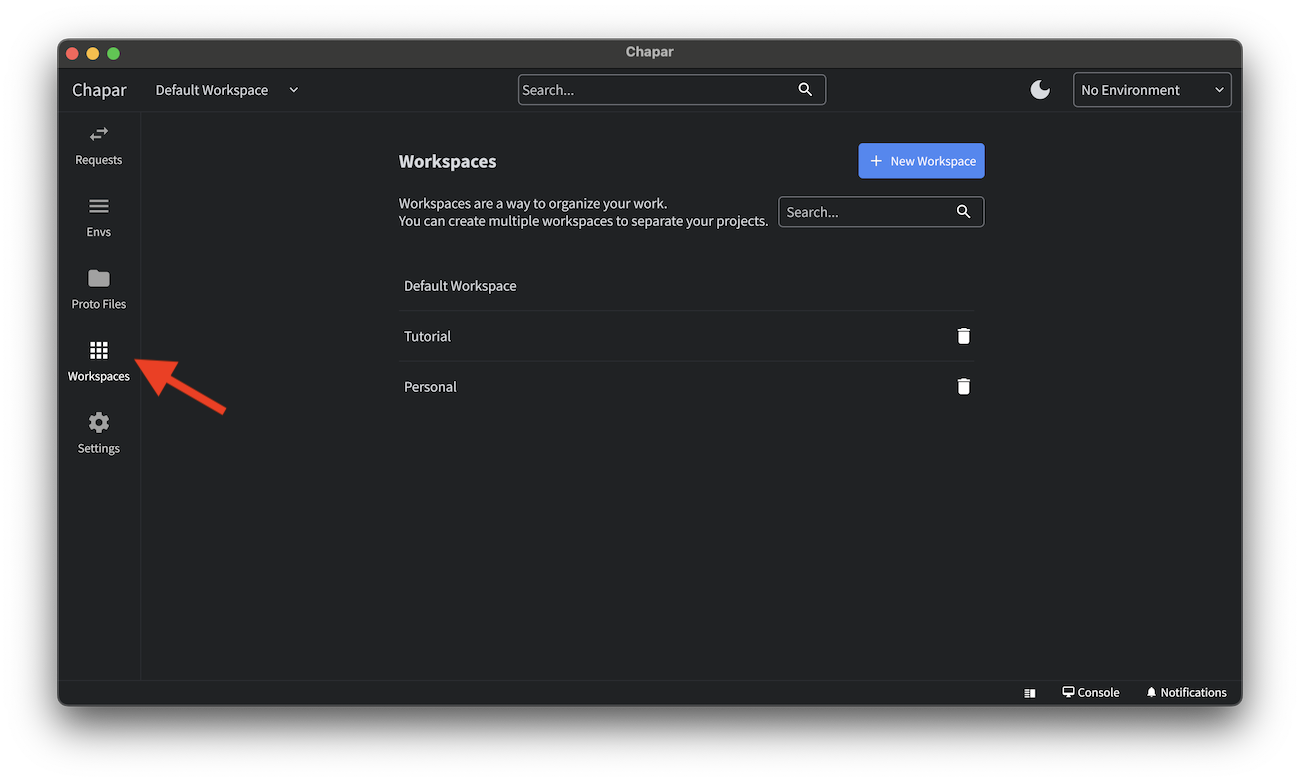Toggle dark mode with the moon icon
Viewport: 1300px width, 782px height.
[1040, 89]
